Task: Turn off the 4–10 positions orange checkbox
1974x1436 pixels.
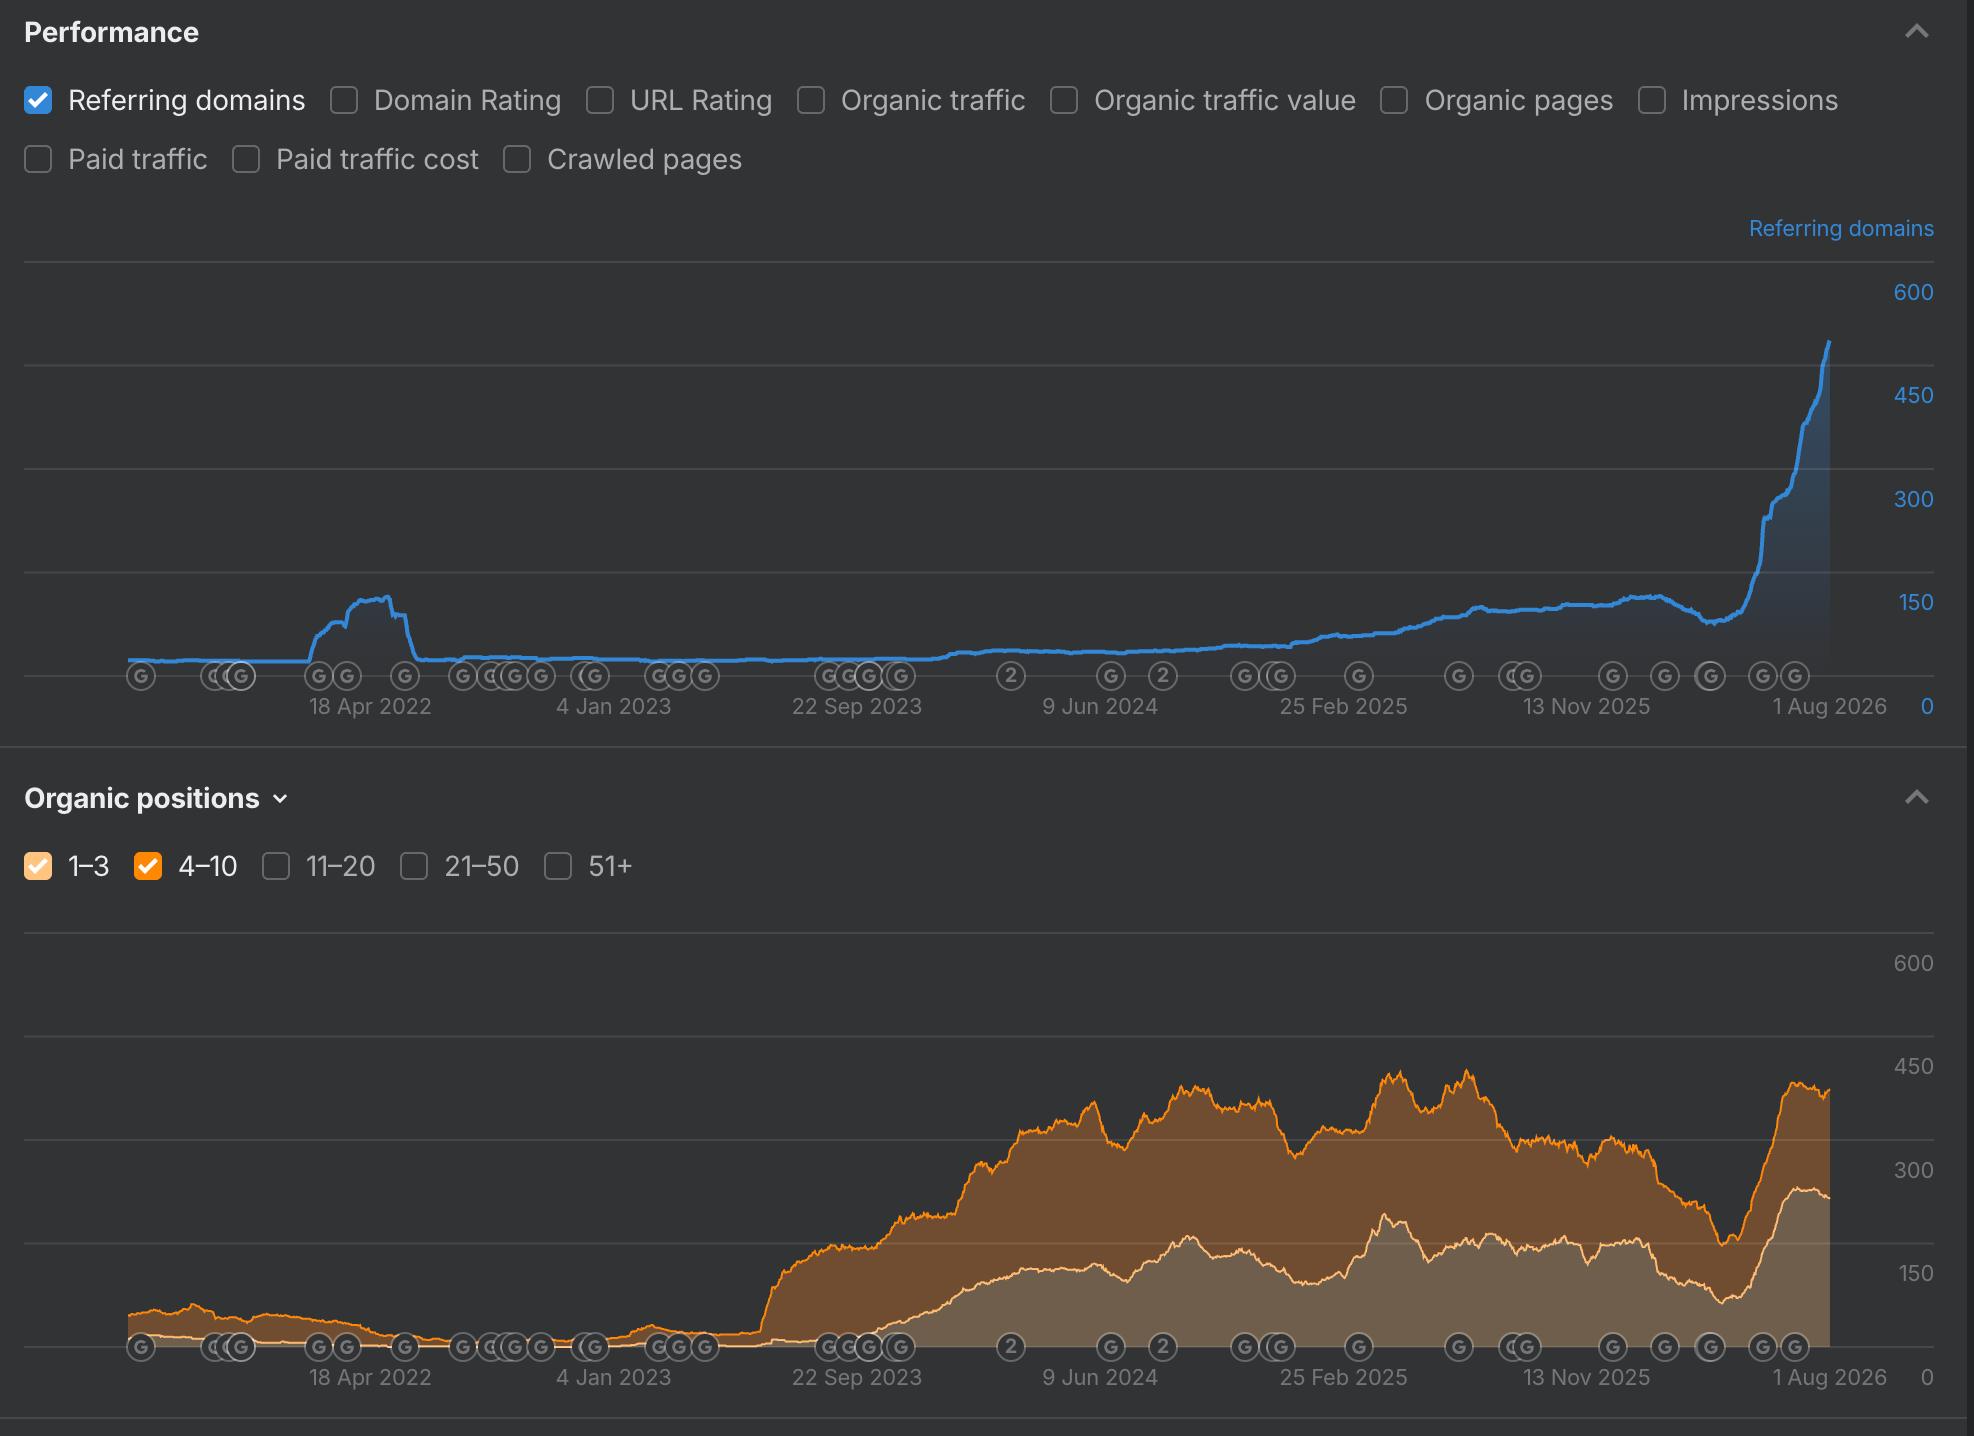Action: point(148,866)
